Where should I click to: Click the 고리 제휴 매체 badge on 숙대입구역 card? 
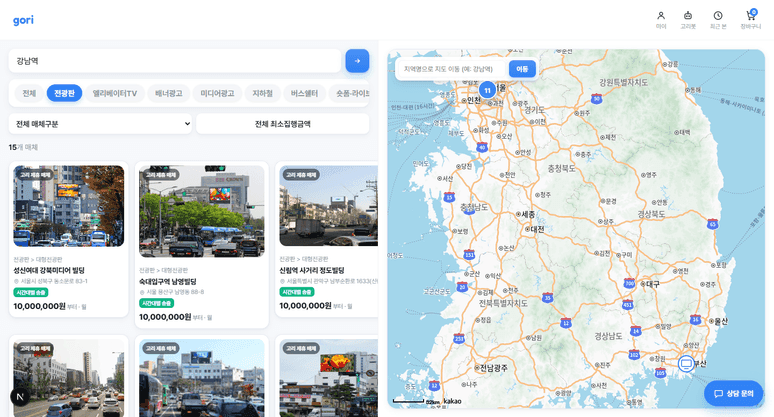point(161,175)
